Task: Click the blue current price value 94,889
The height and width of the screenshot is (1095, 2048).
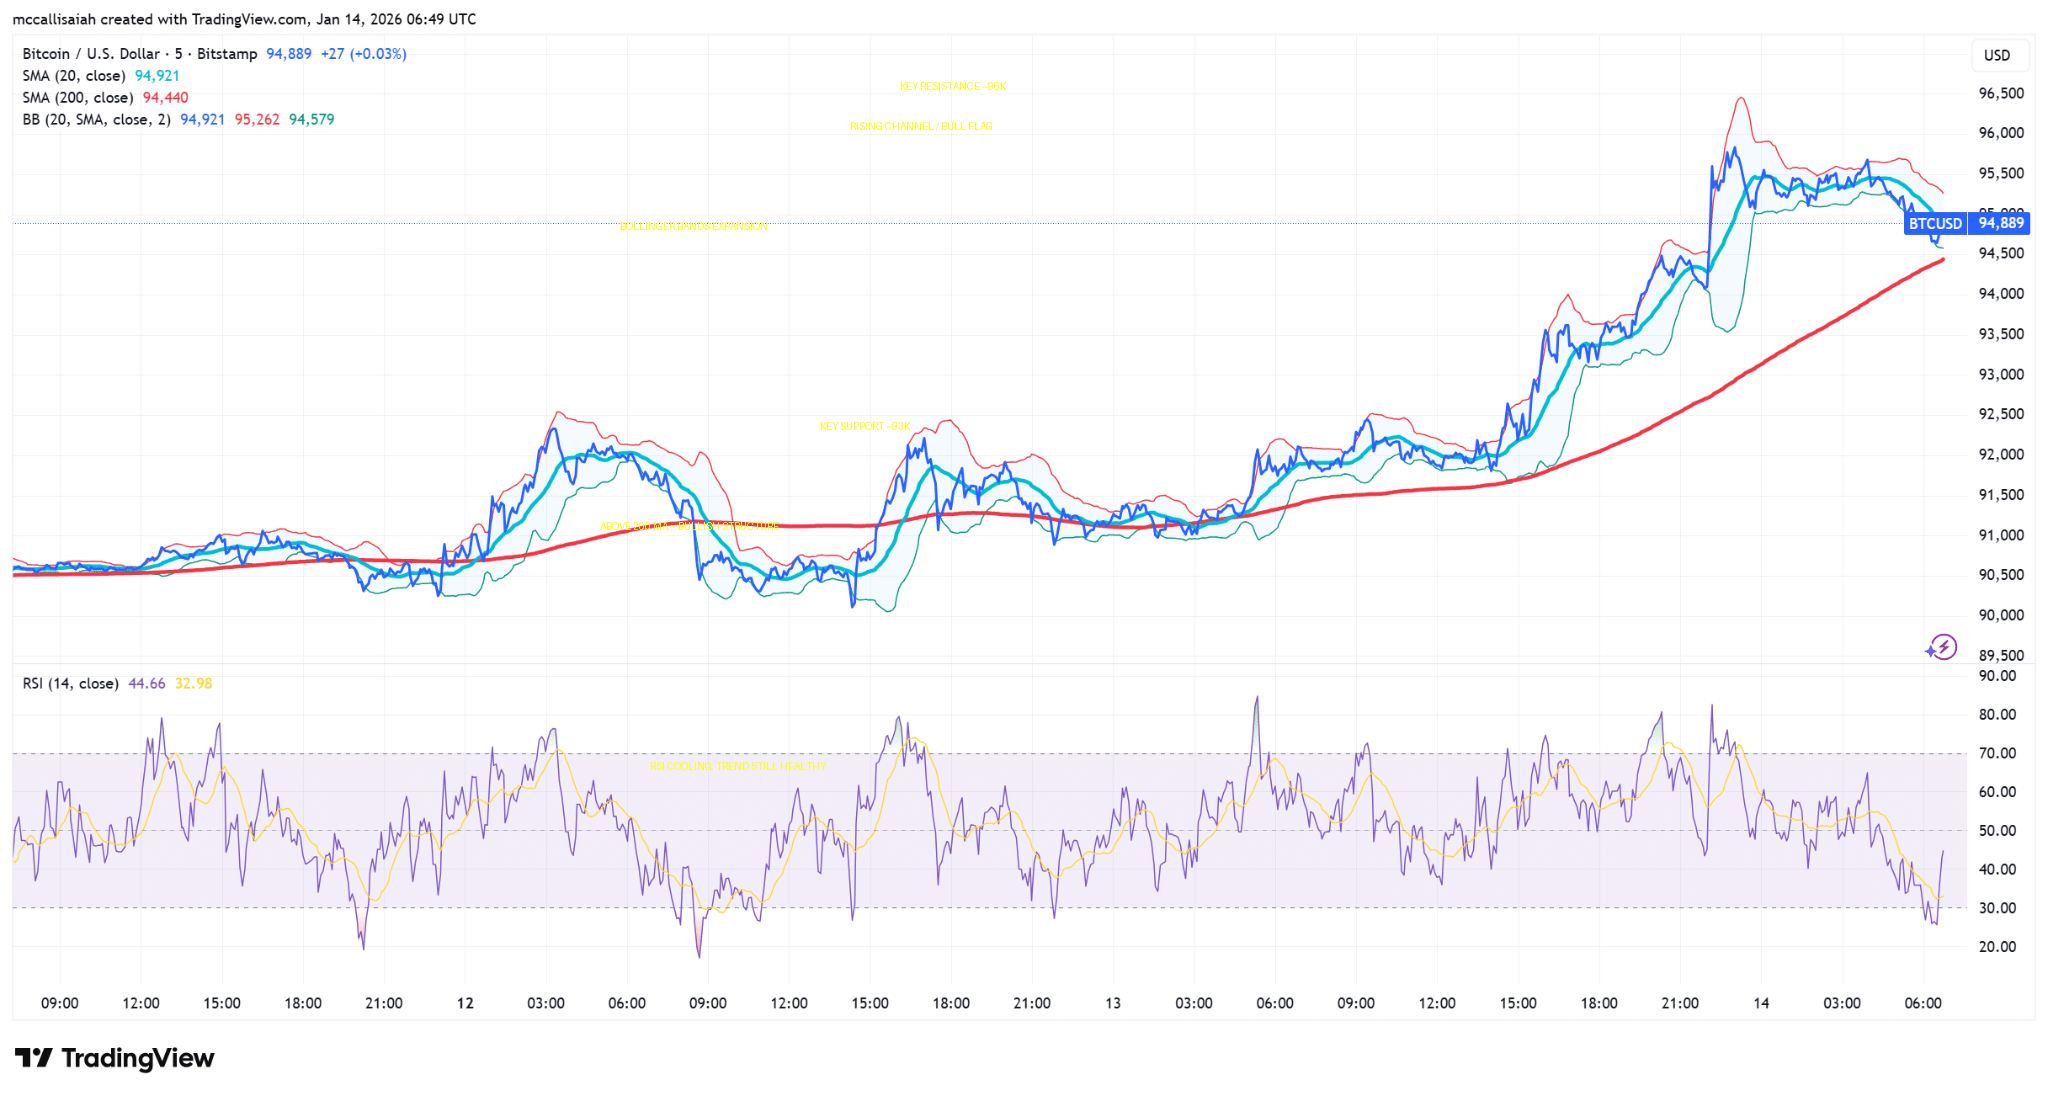Action: 288,54
